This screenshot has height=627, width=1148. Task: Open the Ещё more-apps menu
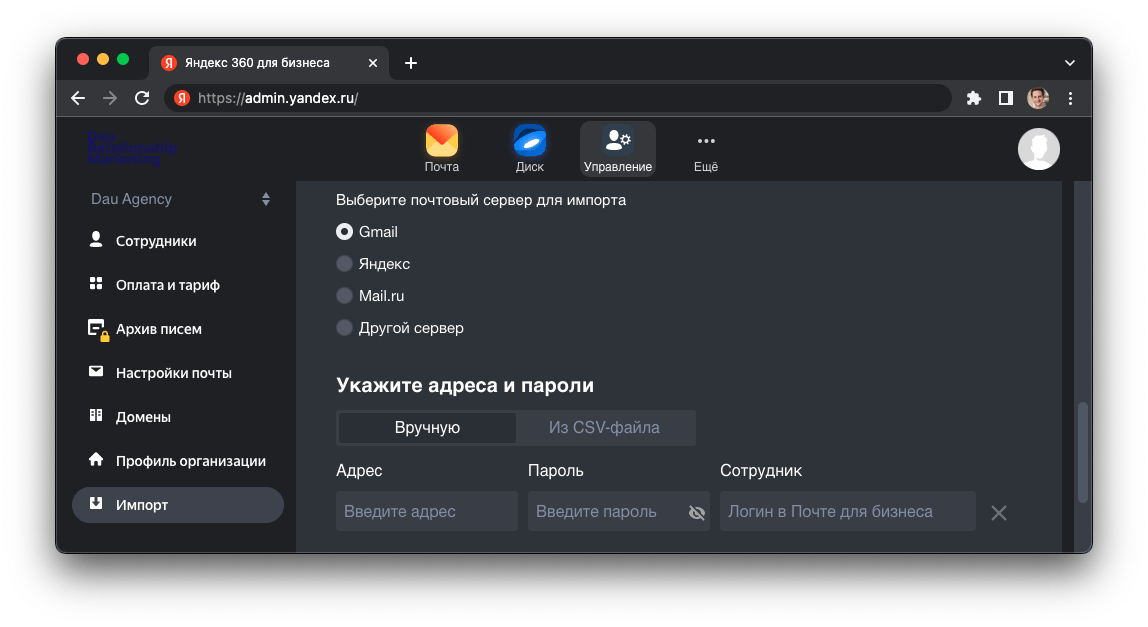pyautogui.click(x=706, y=149)
